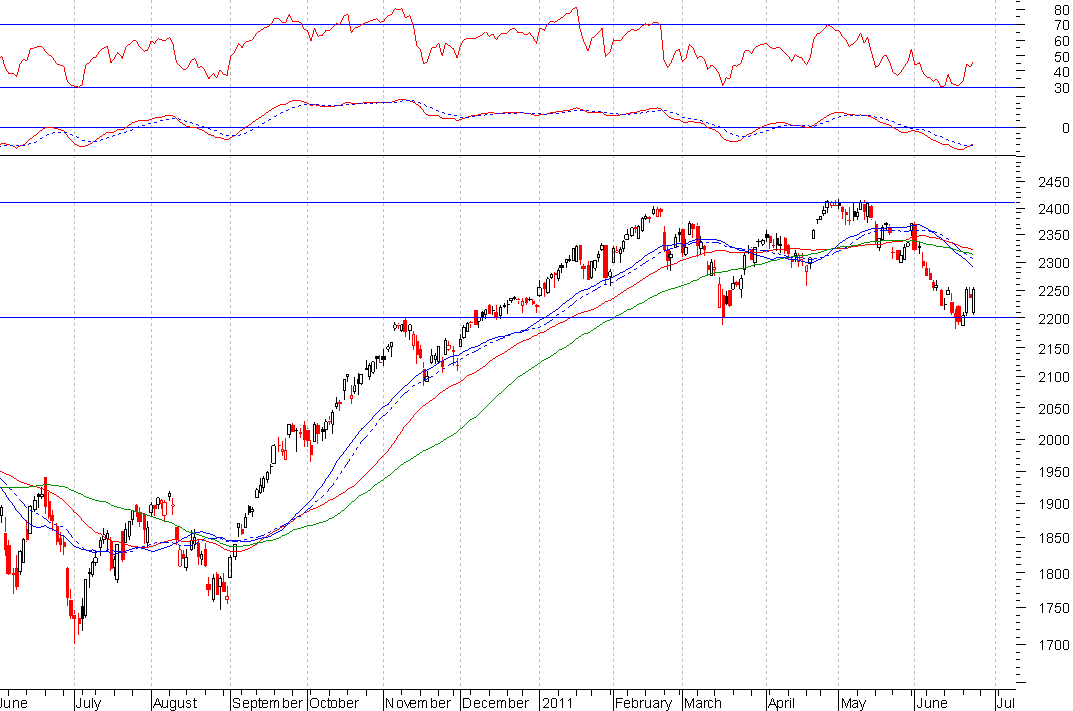Click the 2011 year label

(x=556, y=703)
